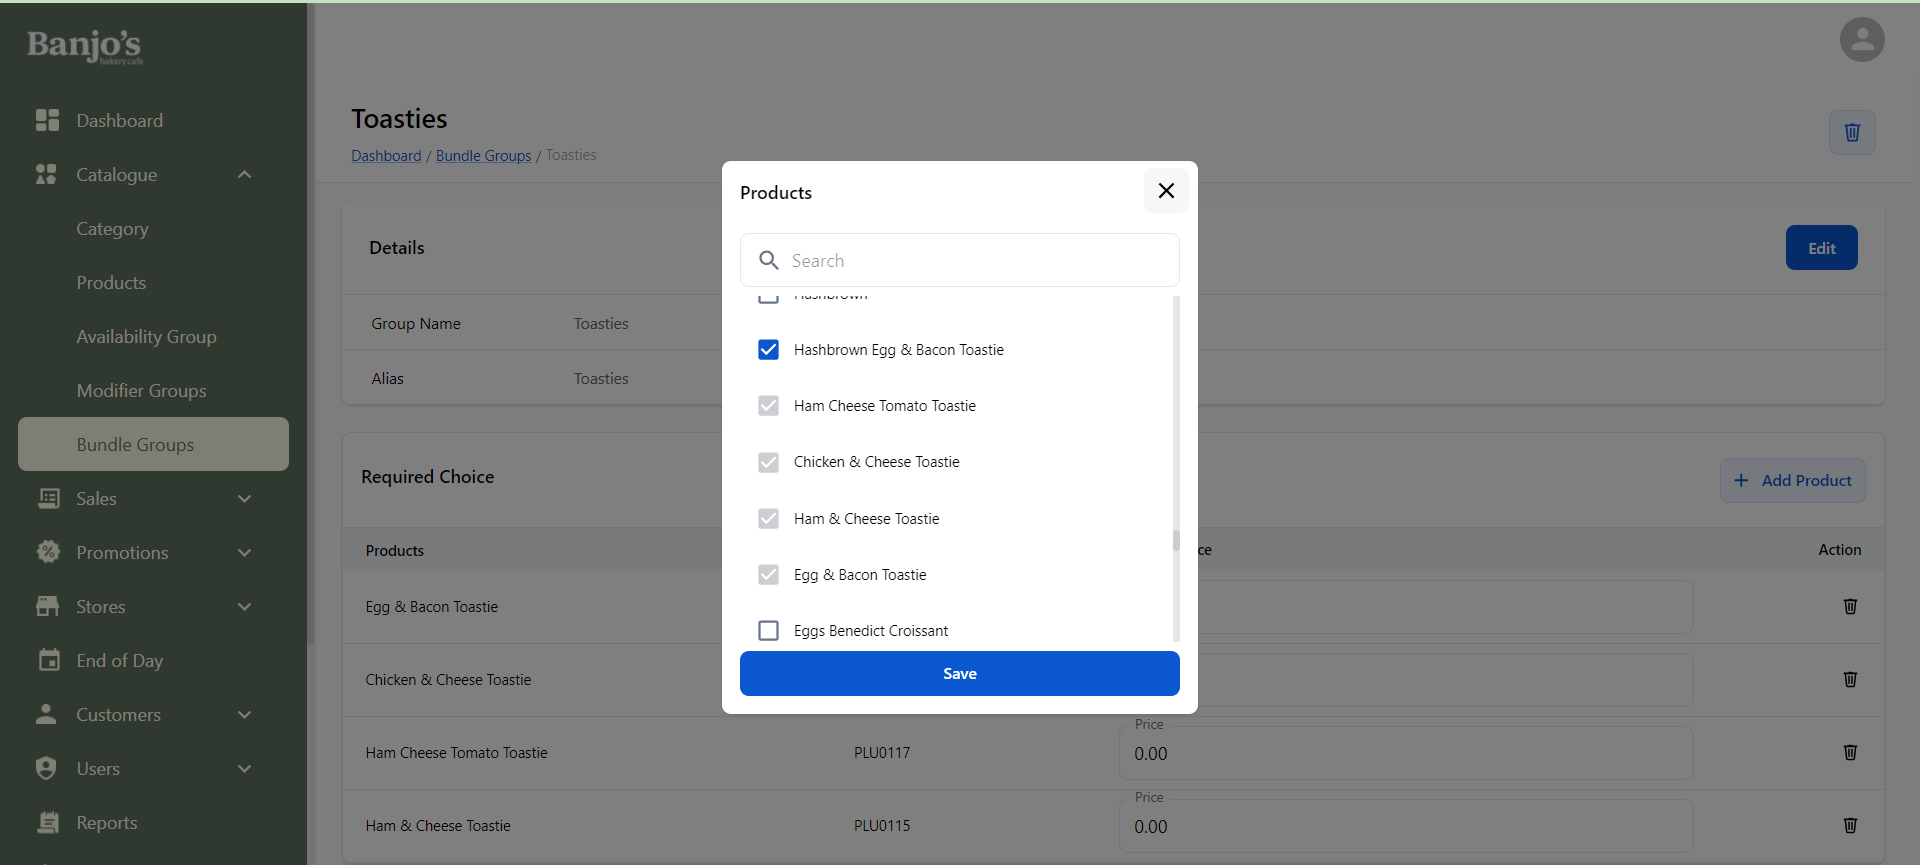Follow the Bundle Groups breadcrumb link
Viewport: 1920px width, 865px height.
click(x=483, y=156)
